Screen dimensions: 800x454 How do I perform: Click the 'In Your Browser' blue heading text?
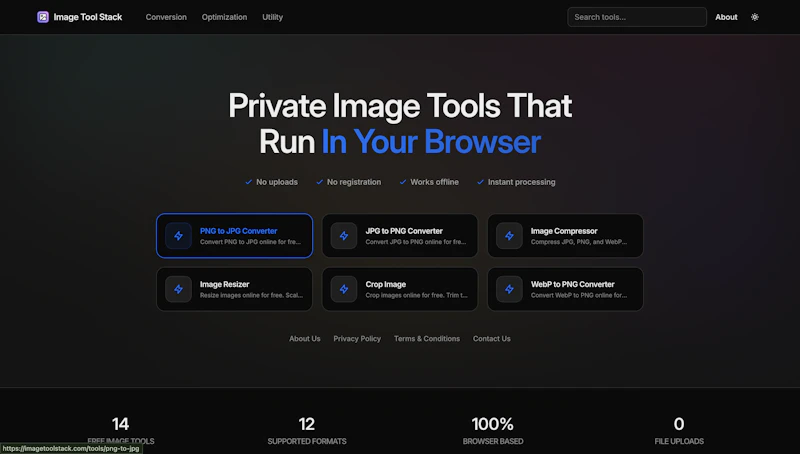pyautogui.click(x=431, y=141)
